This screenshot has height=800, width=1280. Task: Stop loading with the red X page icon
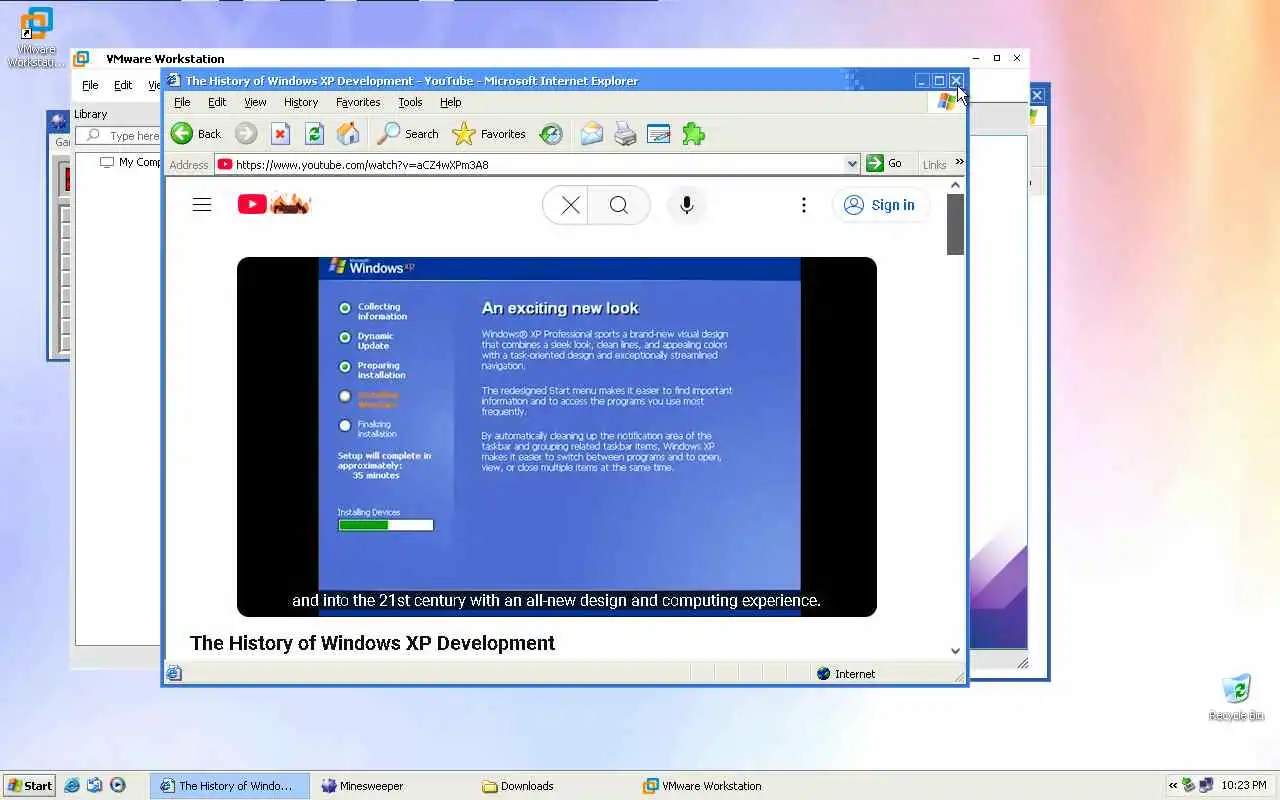(x=280, y=134)
